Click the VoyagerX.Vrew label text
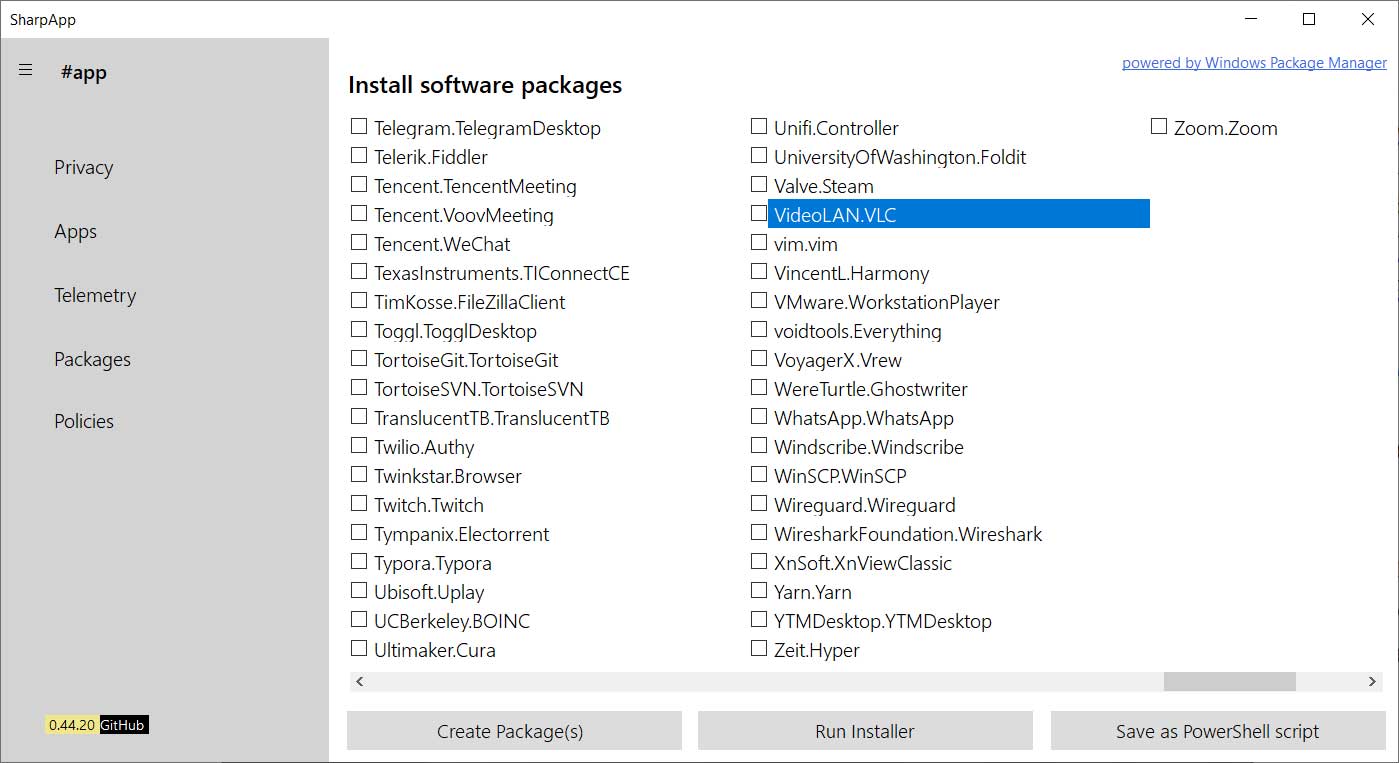1399x763 pixels. point(838,360)
